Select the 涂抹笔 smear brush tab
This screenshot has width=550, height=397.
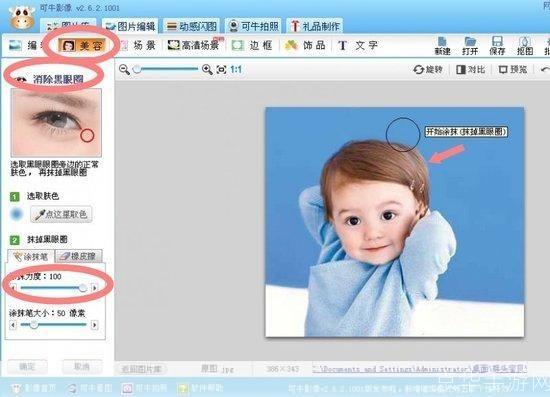click(x=31, y=256)
